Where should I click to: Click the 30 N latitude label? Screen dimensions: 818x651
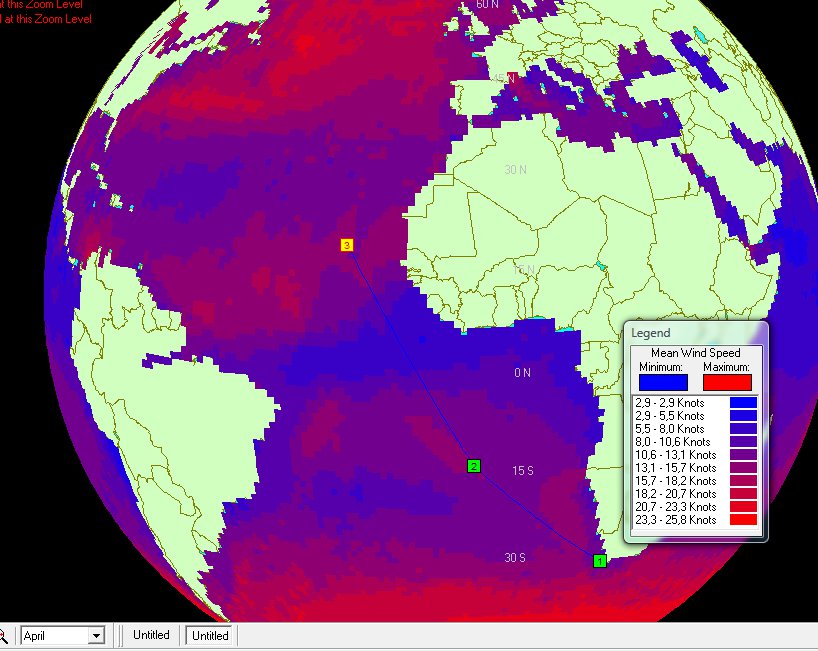(x=515, y=170)
